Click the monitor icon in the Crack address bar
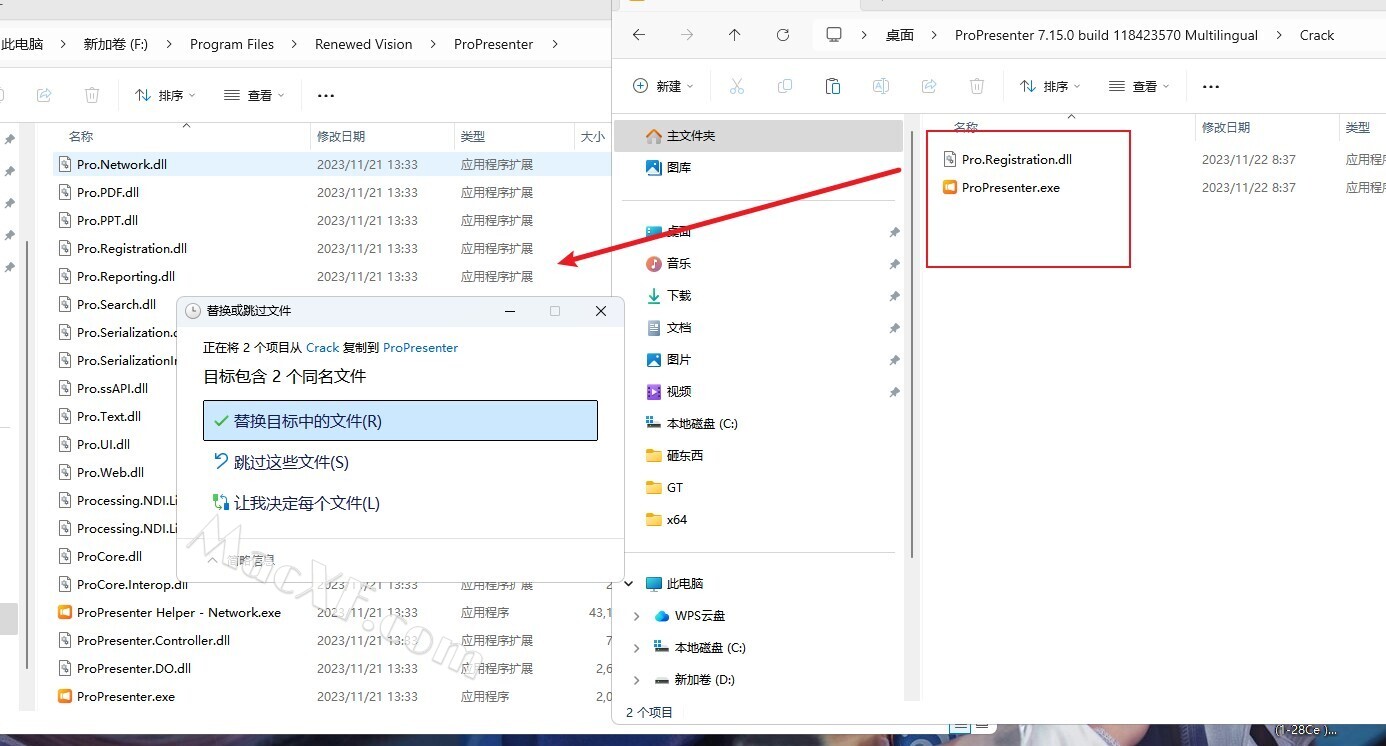The width and height of the screenshot is (1386, 746). (834, 35)
